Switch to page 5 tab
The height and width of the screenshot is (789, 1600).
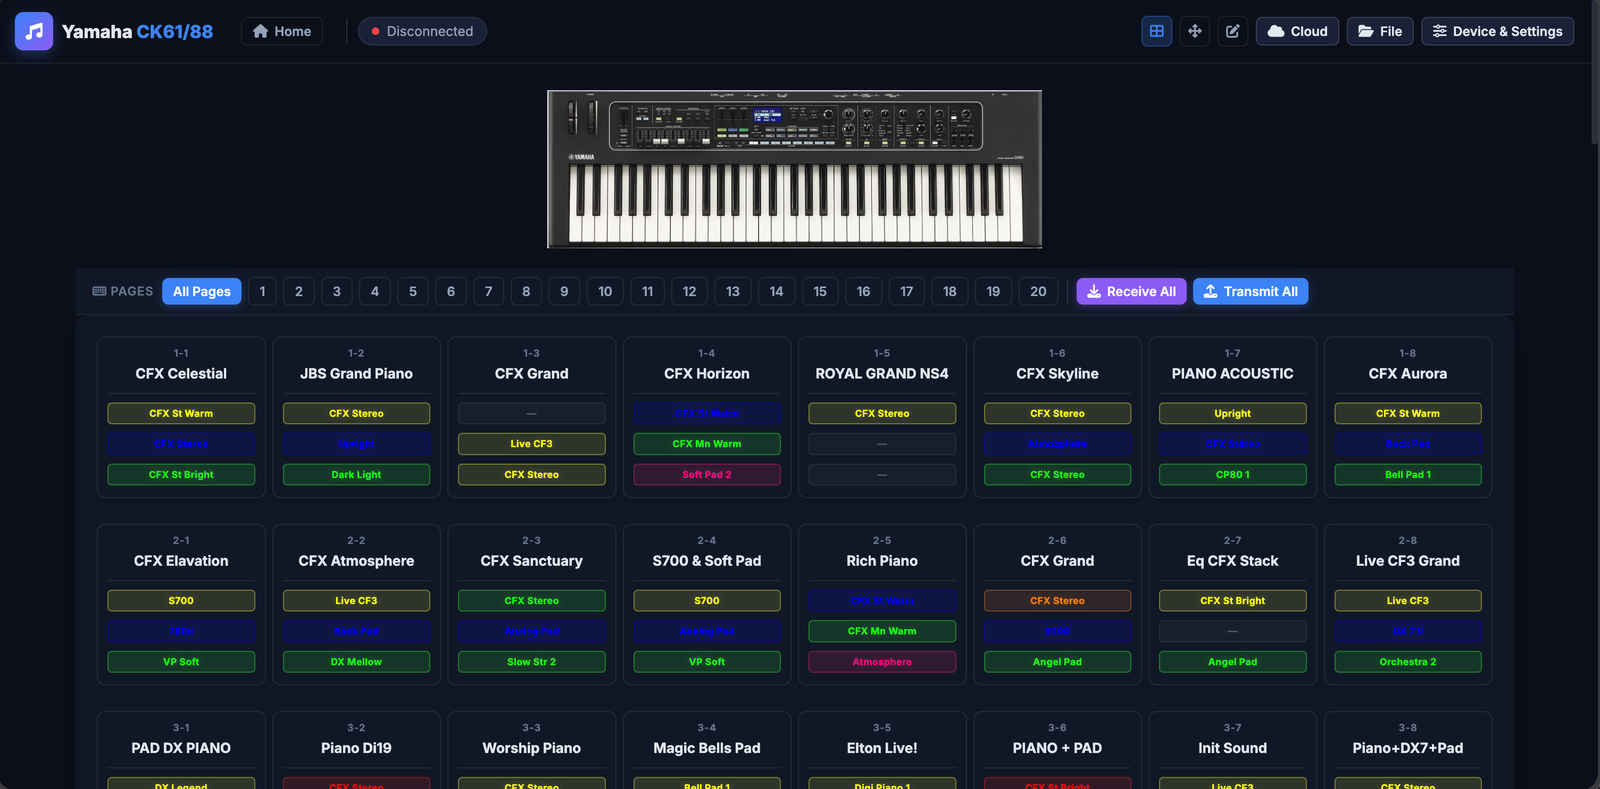tap(413, 291)
